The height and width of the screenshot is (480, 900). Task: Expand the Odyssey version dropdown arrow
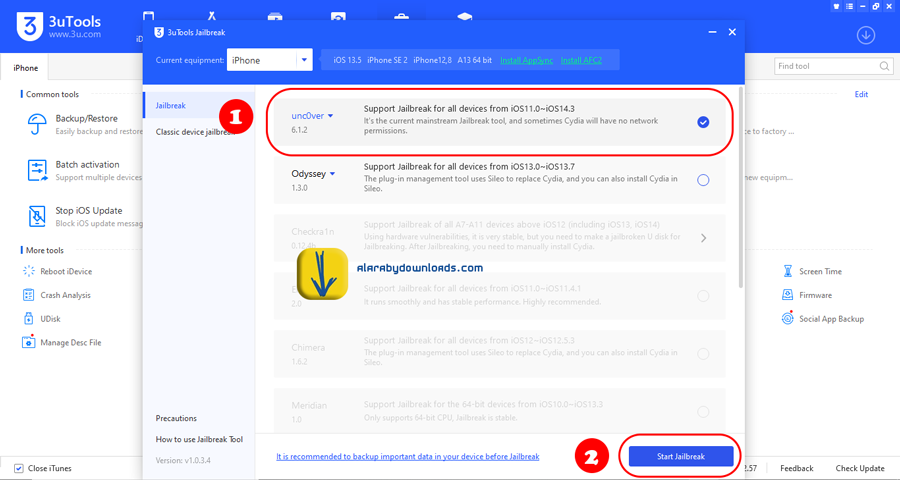[x=333, y=174]
